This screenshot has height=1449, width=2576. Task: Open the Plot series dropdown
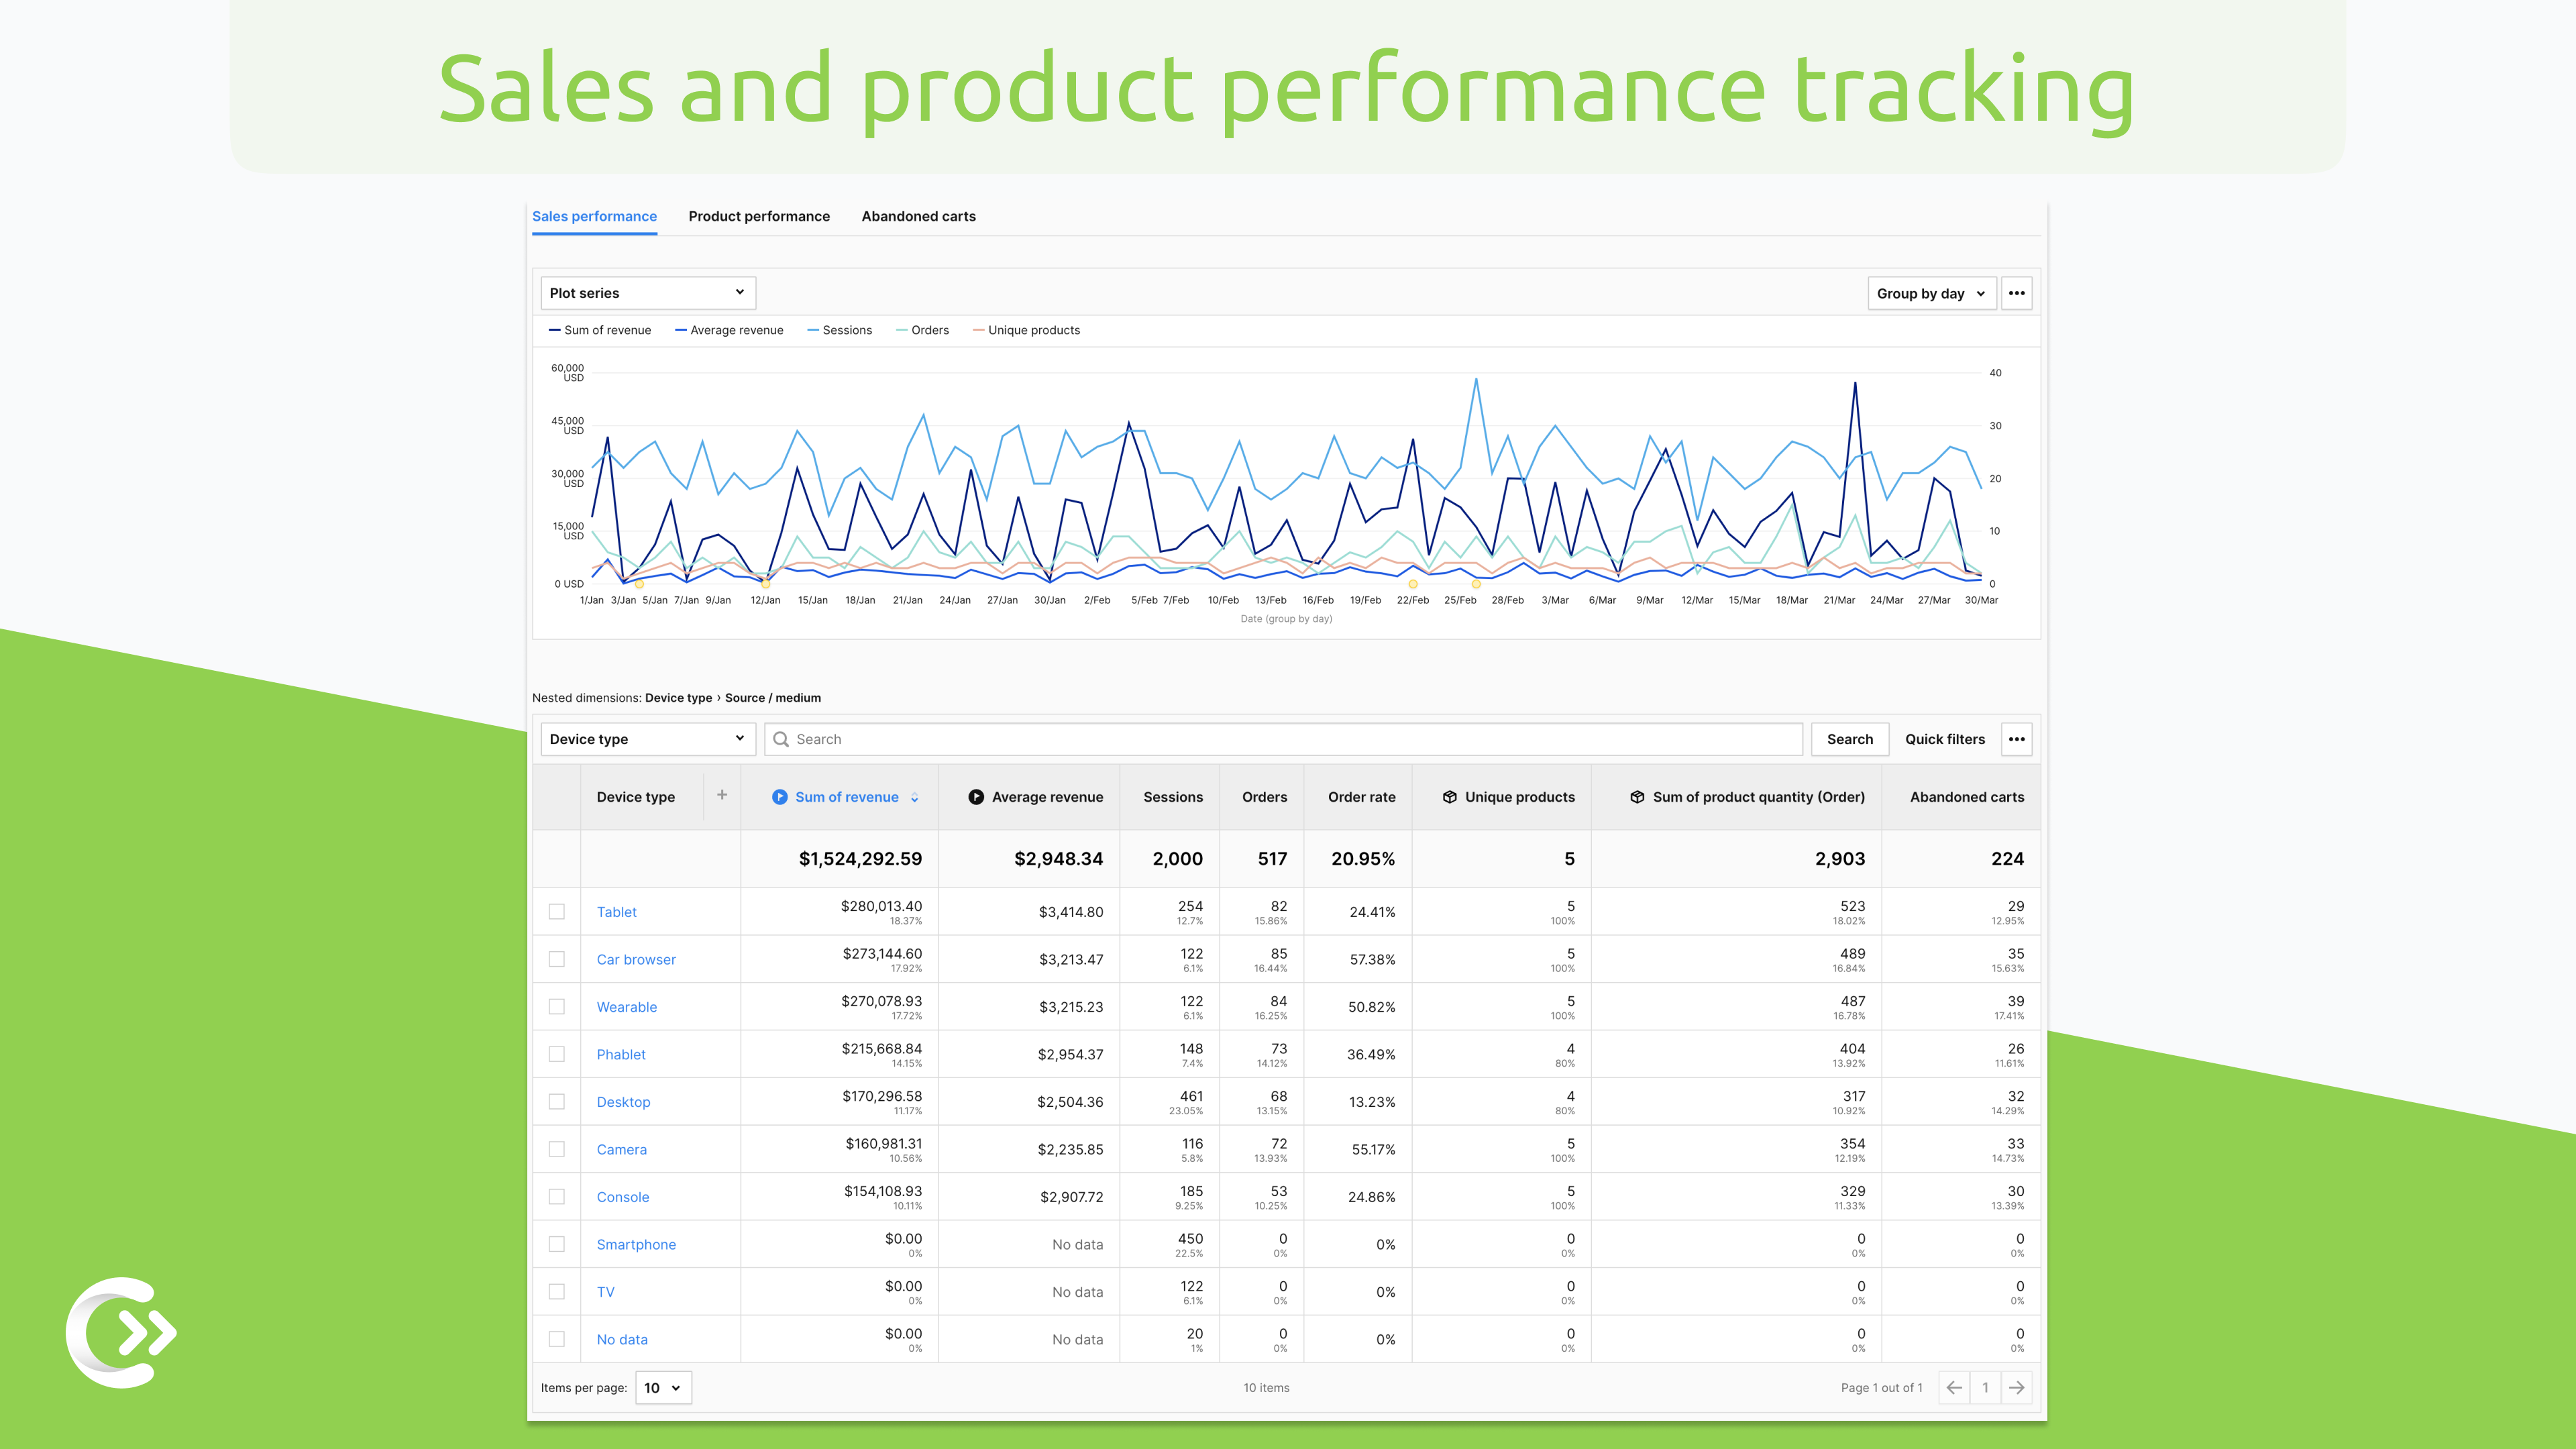pos(648,293)
